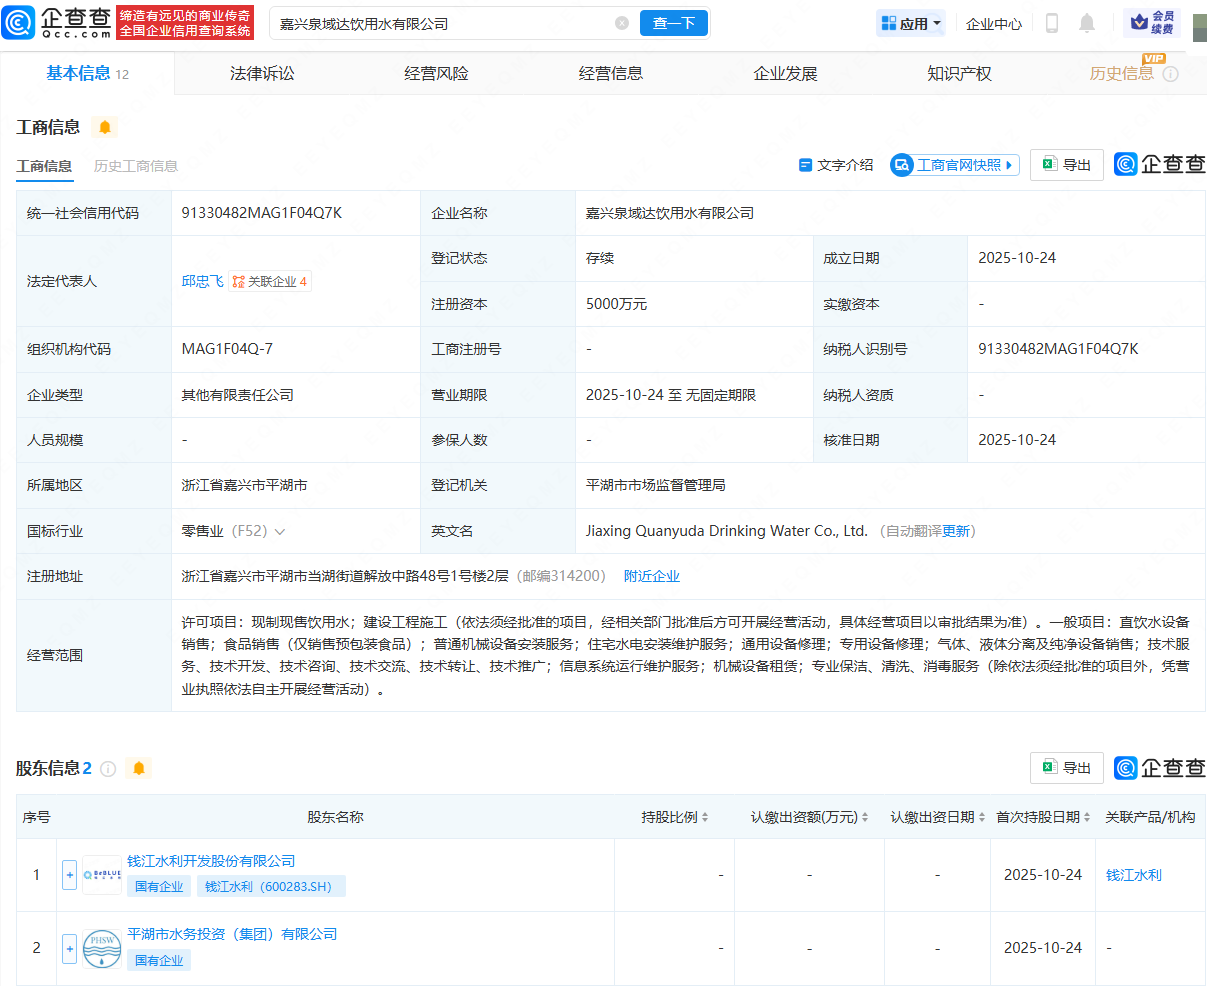Clear the search box with the x icon

622,22
